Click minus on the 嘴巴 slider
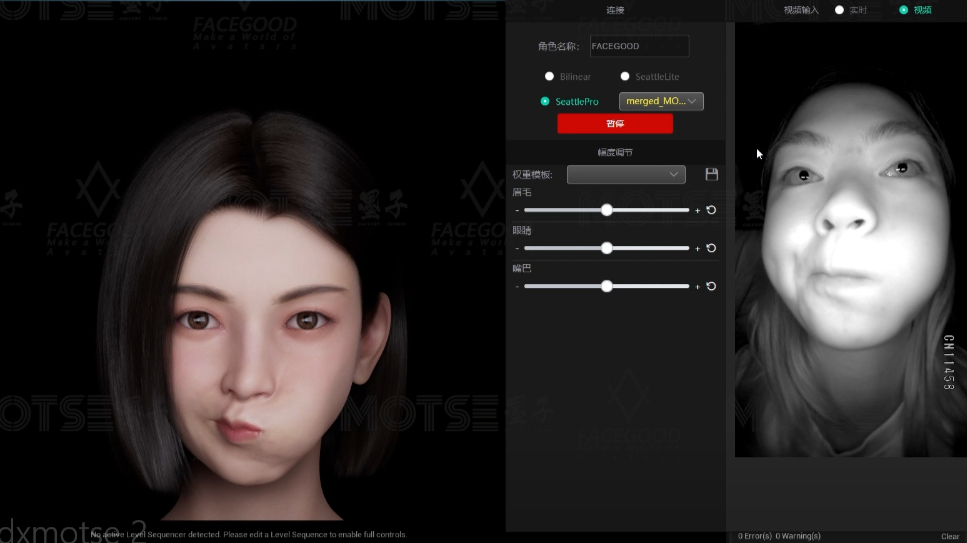This screenshot has width=967, height=543. click(517, 286)
